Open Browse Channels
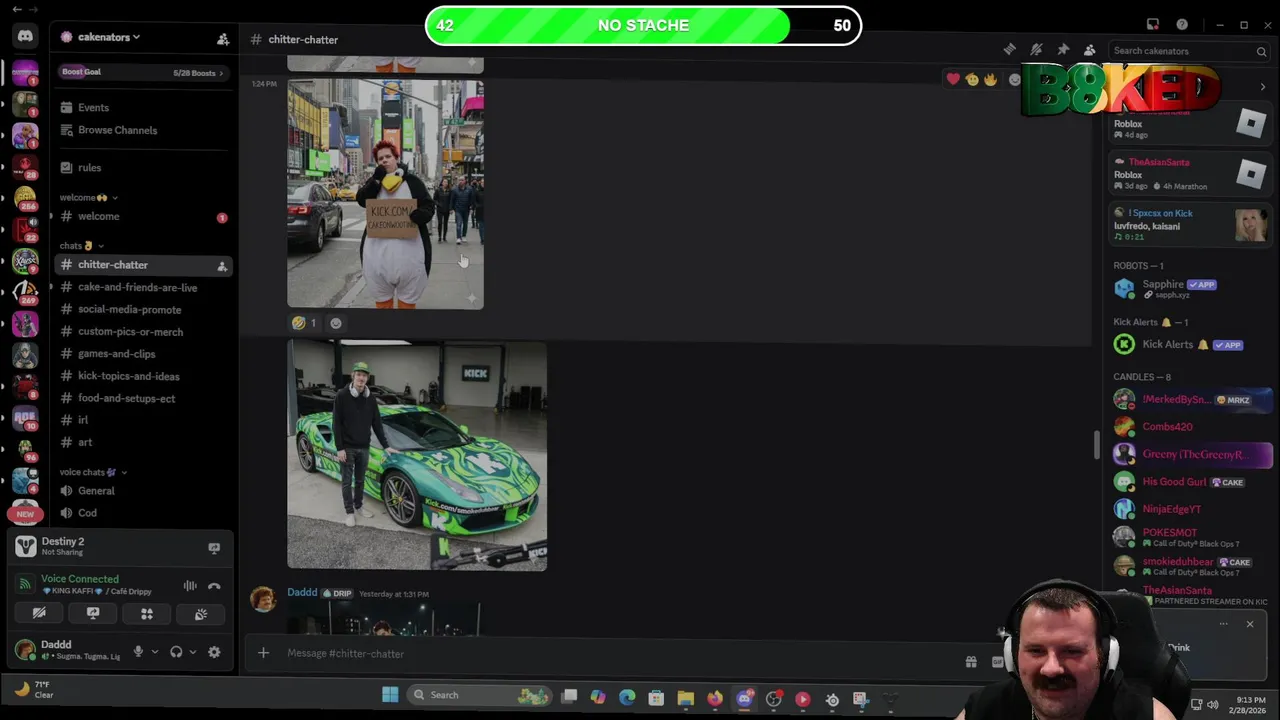 (x=117, y=130)
